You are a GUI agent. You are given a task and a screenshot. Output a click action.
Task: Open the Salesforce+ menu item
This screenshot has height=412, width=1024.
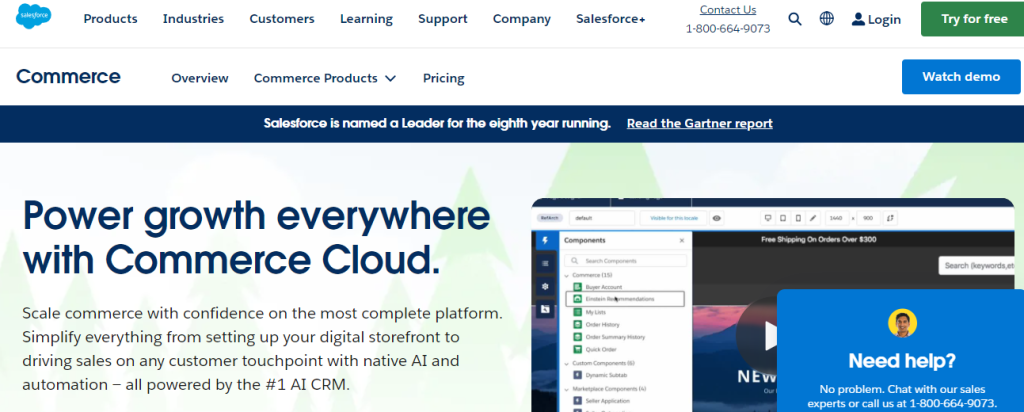(x=611, y=19)
